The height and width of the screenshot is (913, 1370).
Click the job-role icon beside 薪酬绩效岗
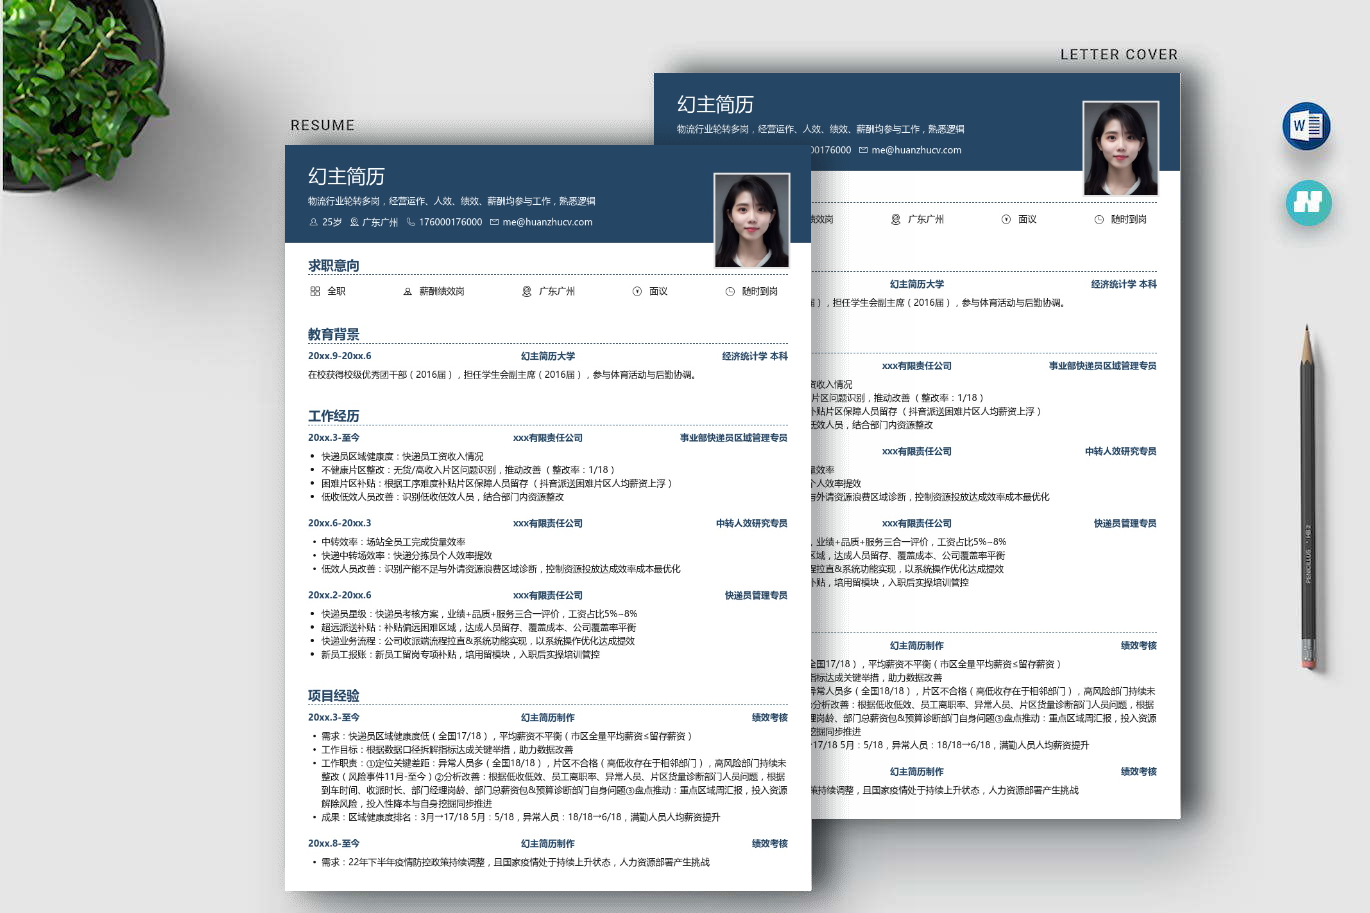(407, 291)
